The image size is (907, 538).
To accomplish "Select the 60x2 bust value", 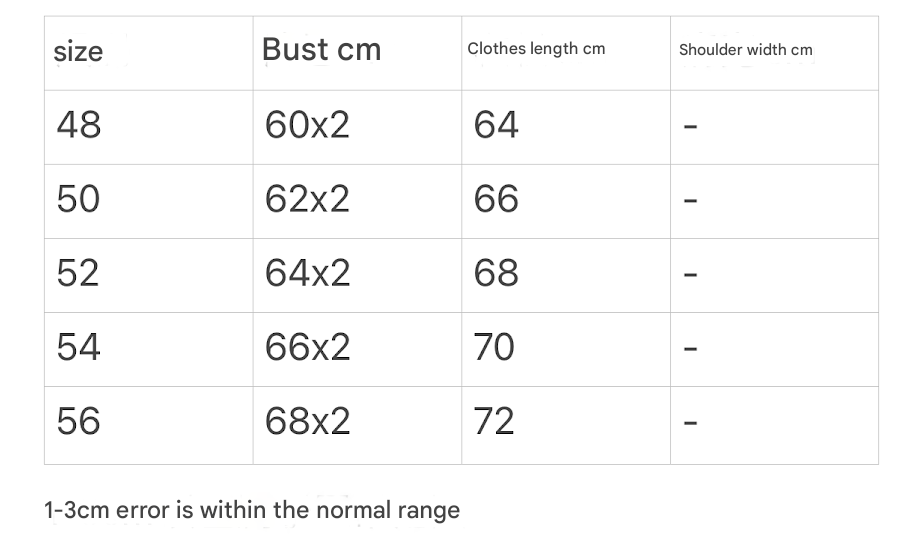I will [307, 125].
